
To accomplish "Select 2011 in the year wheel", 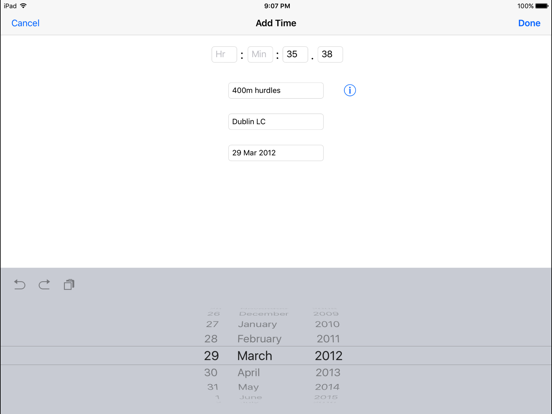I will (328, 339).
